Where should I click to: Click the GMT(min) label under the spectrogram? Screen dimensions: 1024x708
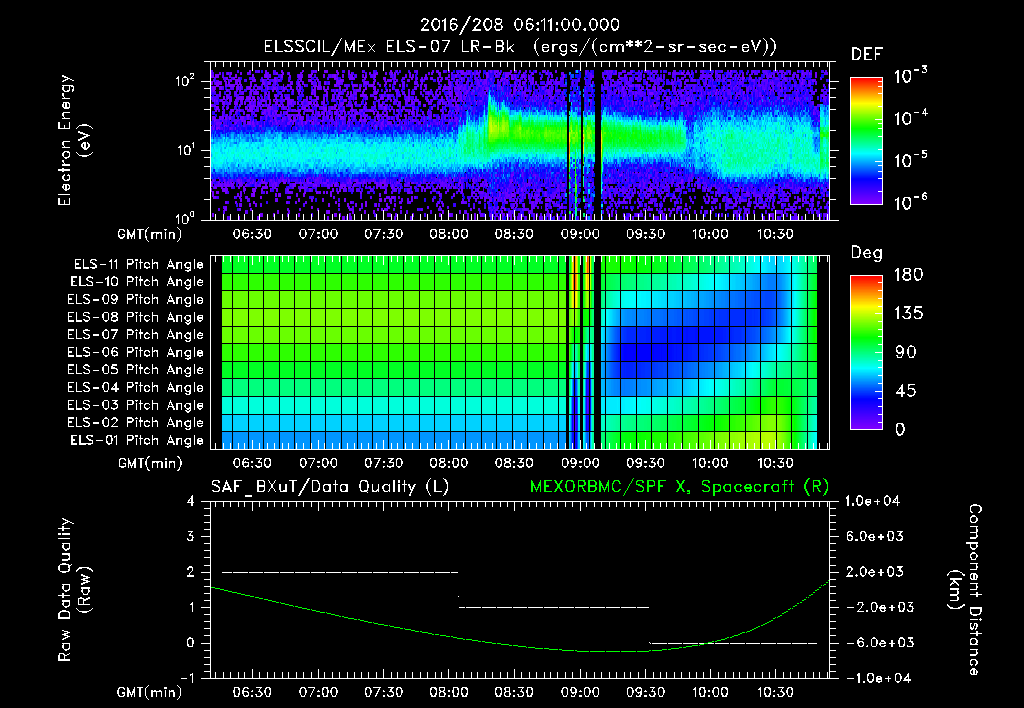[x=149, y=234]
